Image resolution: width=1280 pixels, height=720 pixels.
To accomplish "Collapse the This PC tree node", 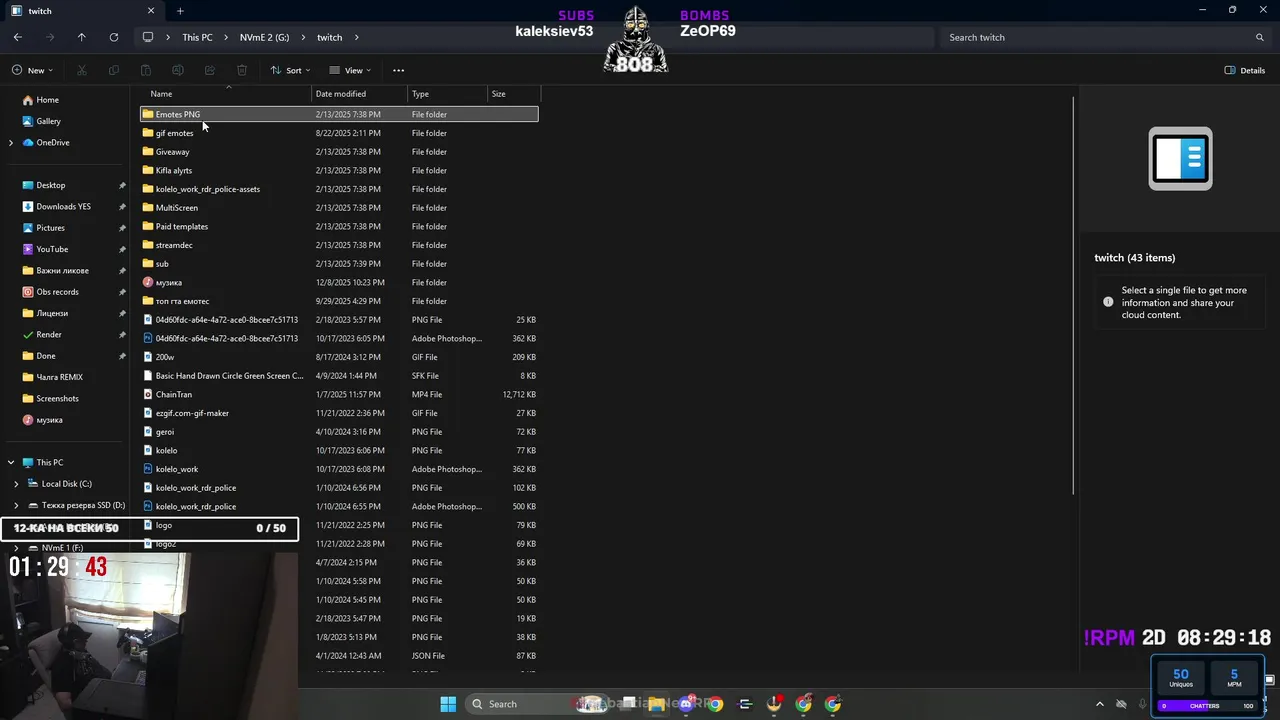I will coord(11,462).
